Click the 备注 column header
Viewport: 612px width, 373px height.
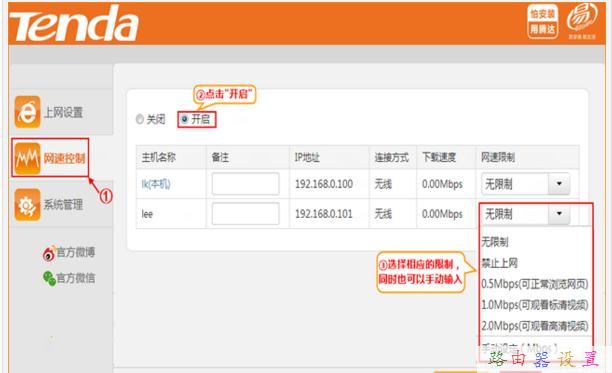point(220,157)
